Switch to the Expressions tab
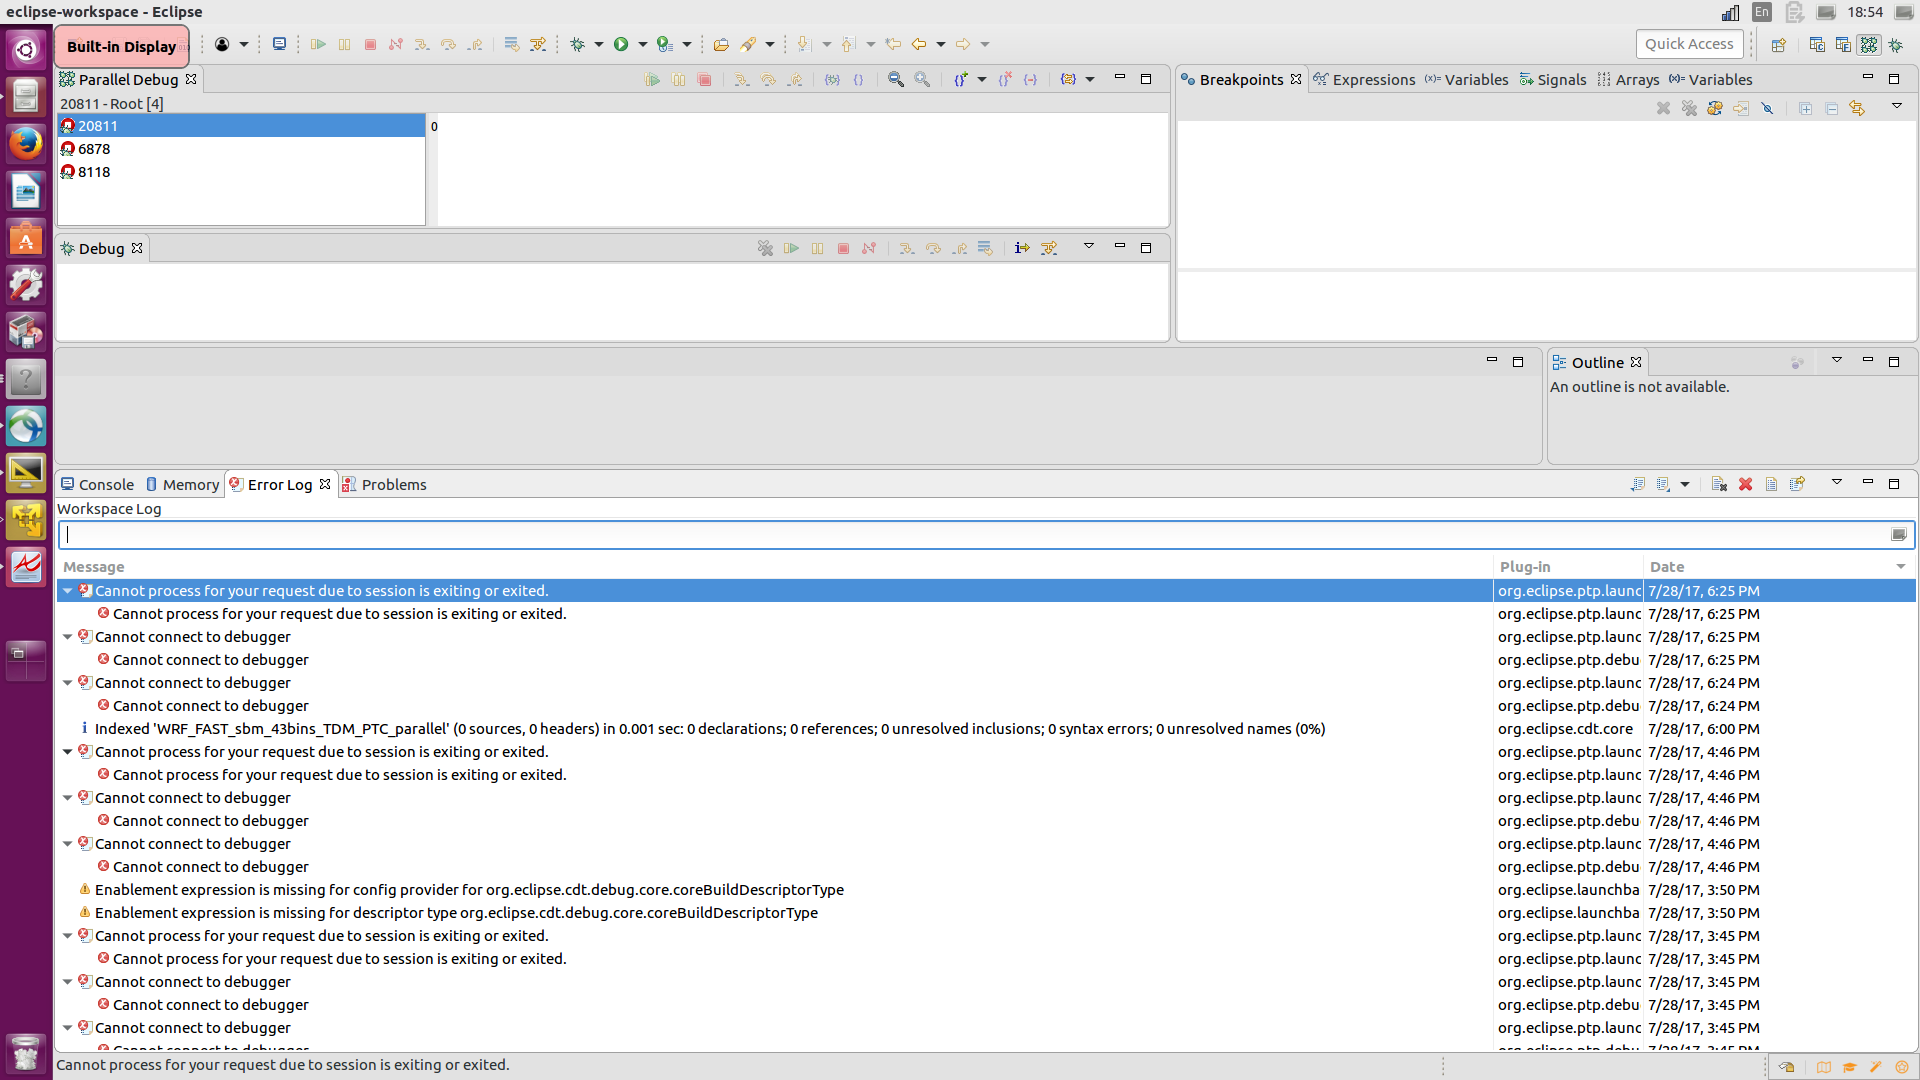The width and height of the screenshot is (1920, 1080). (1364, 80)
